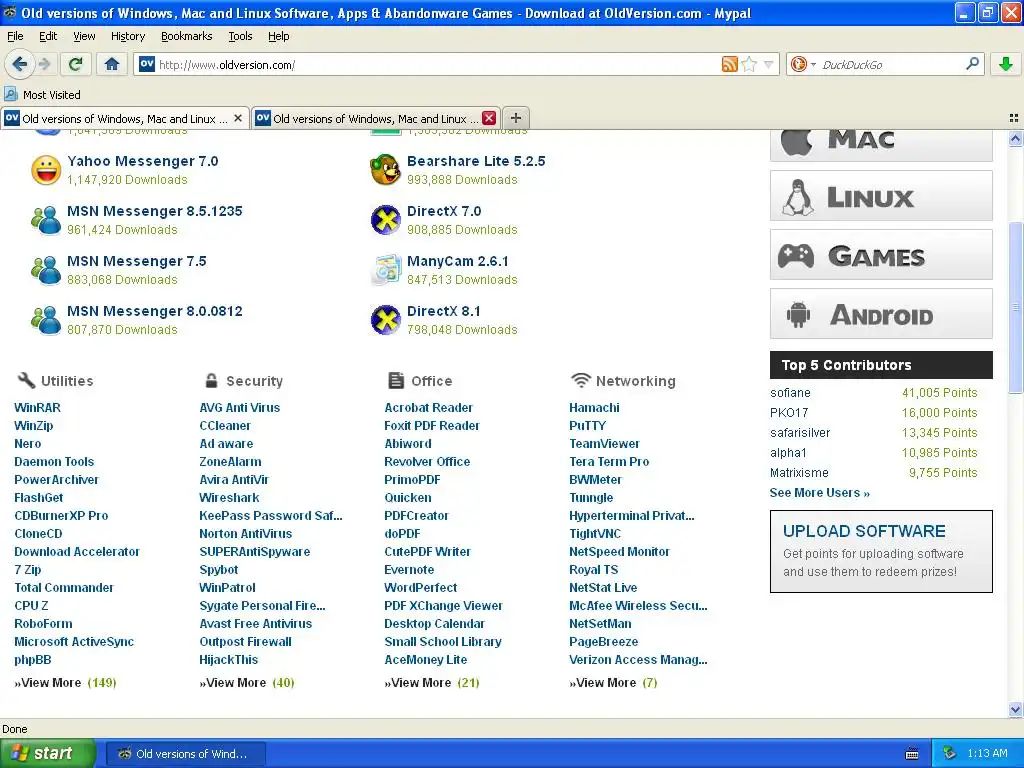Screen dimensions: 1024x768
Task: Click the Security padlock icon
Action: pyautogui.click(x=211, y=380)
